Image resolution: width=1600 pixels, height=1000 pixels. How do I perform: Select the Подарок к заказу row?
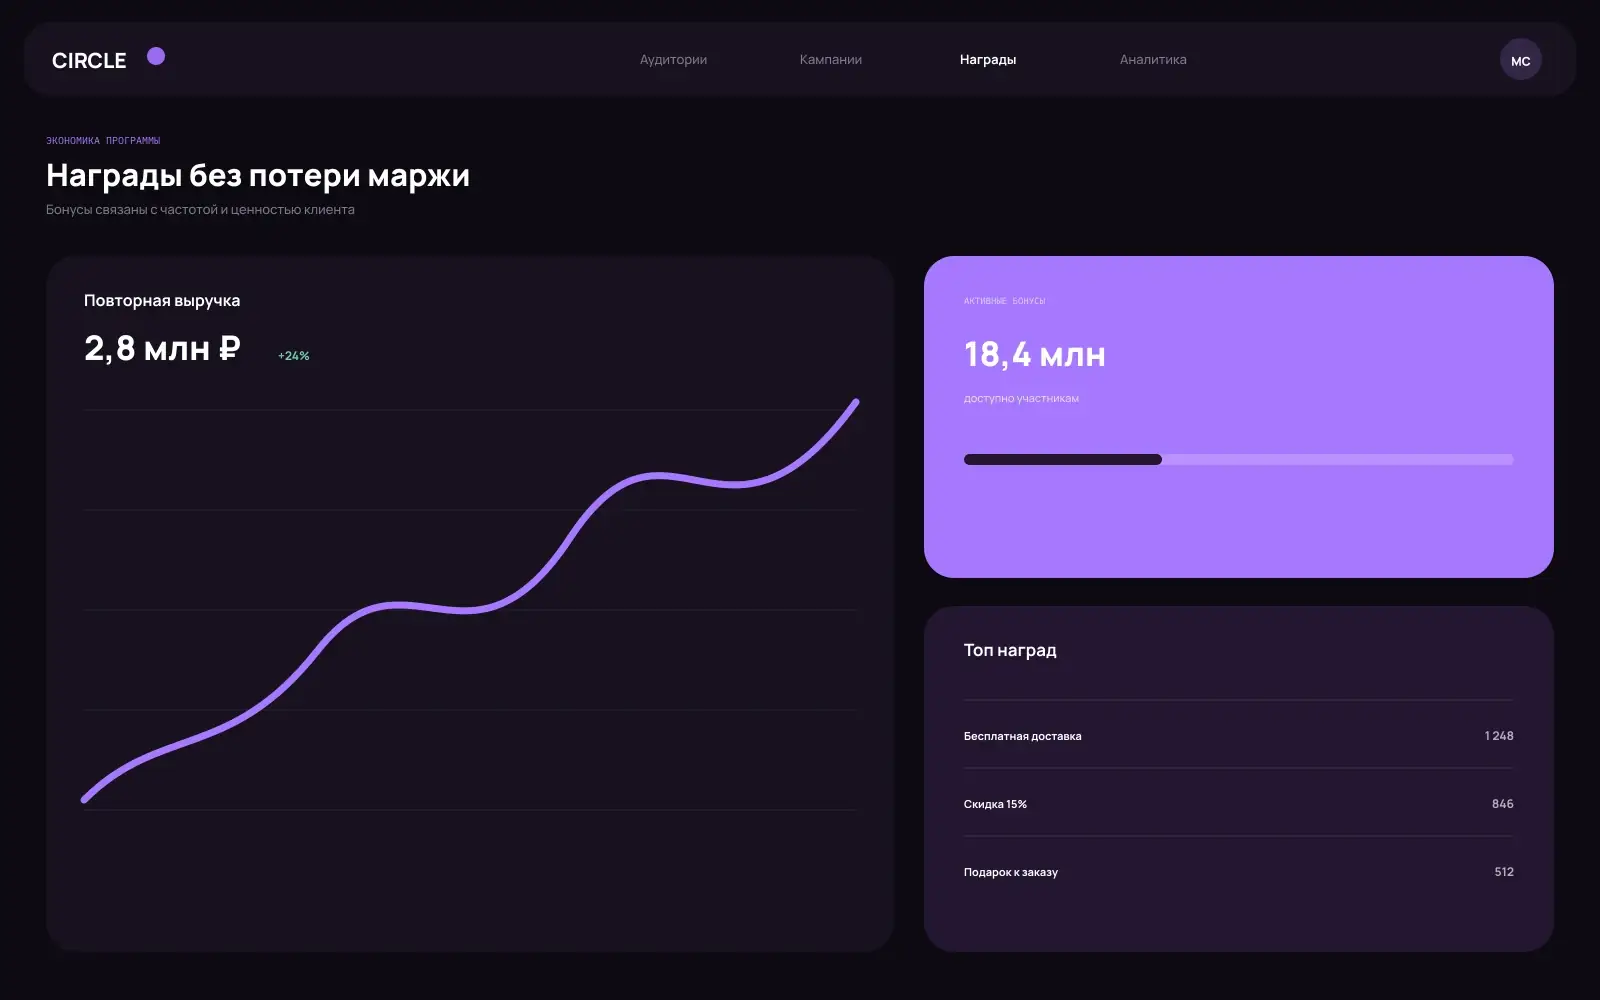(x=1238, y=872)
